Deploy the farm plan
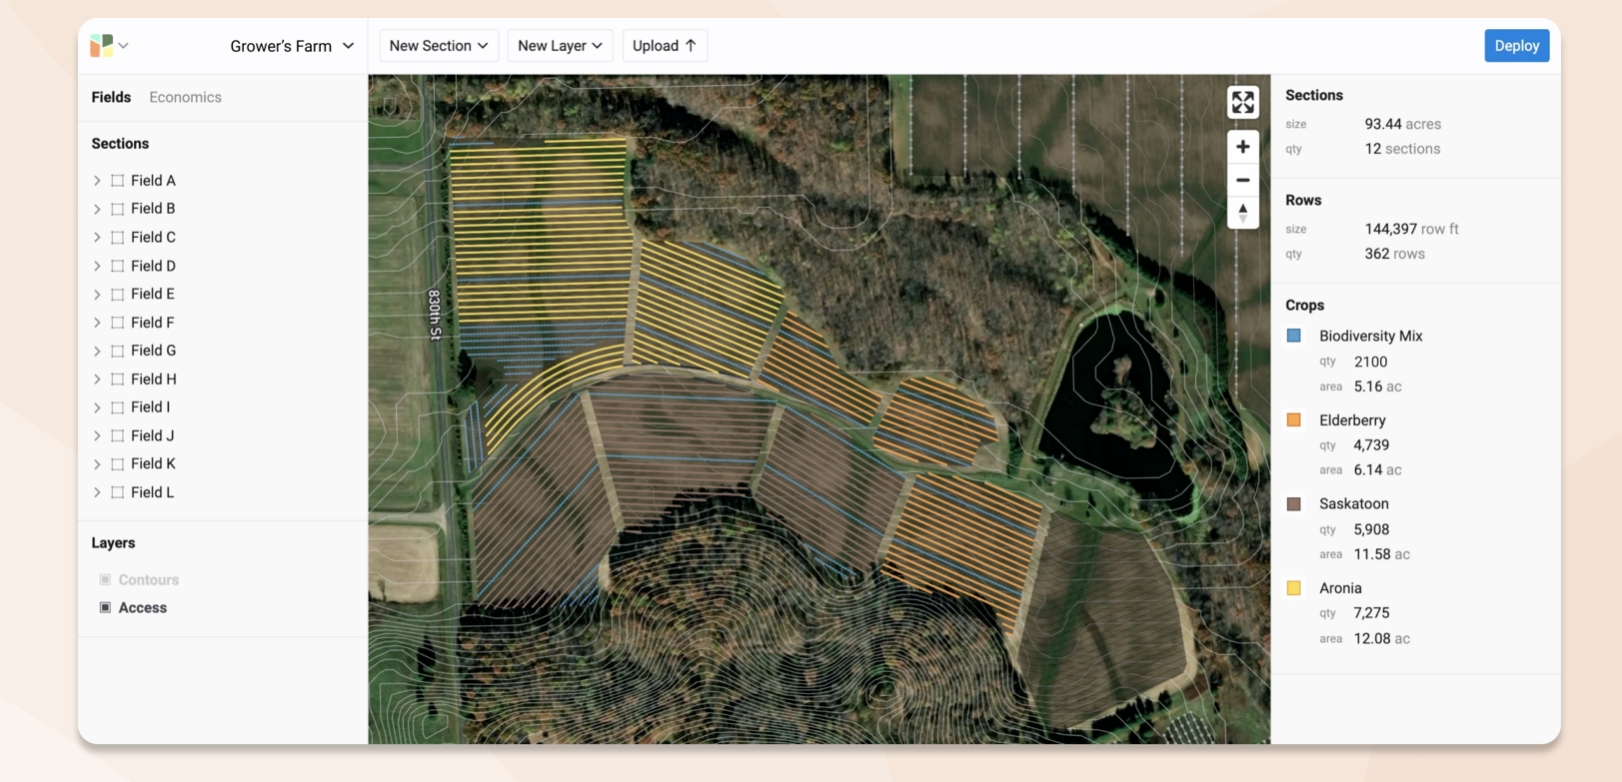Image resolution: width=1622 pixels, height=782 pixels. 1517,46
